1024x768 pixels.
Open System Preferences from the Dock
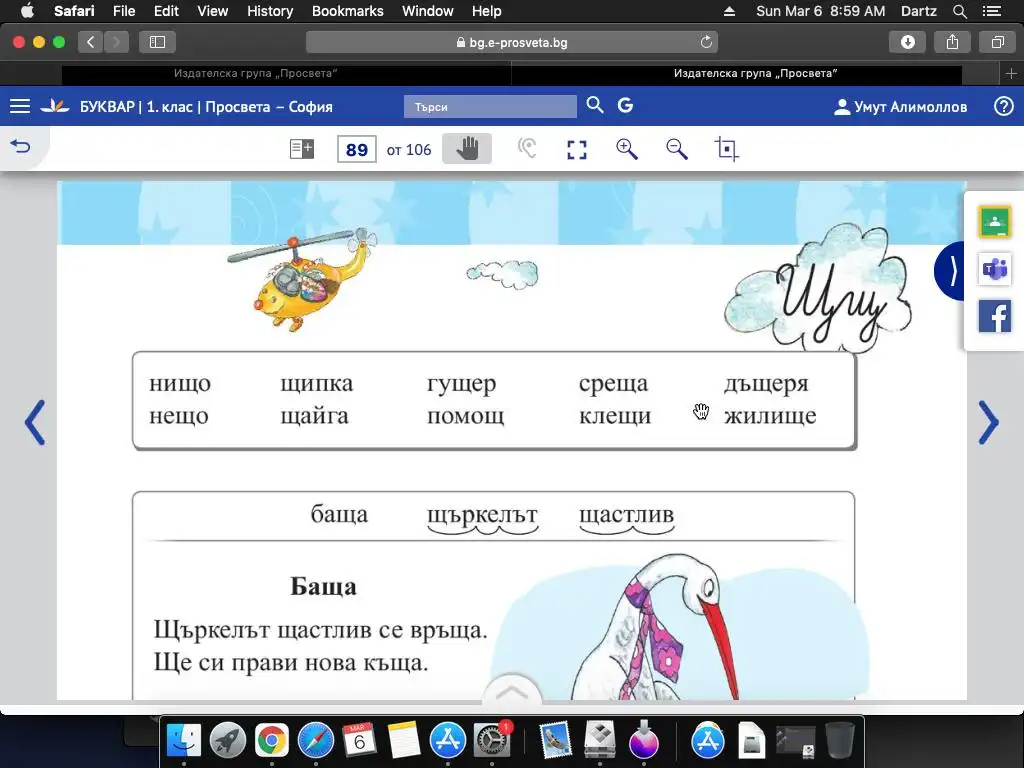[x=492, y=741]
